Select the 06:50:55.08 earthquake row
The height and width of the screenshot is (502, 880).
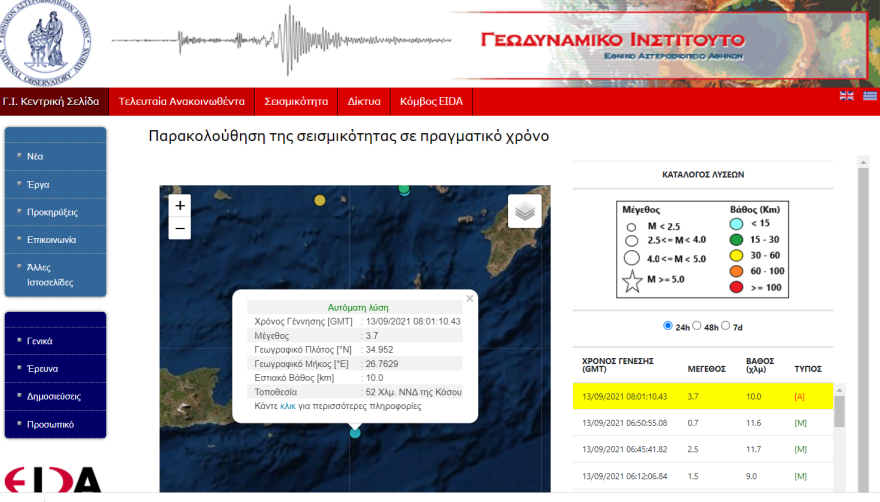703,423
